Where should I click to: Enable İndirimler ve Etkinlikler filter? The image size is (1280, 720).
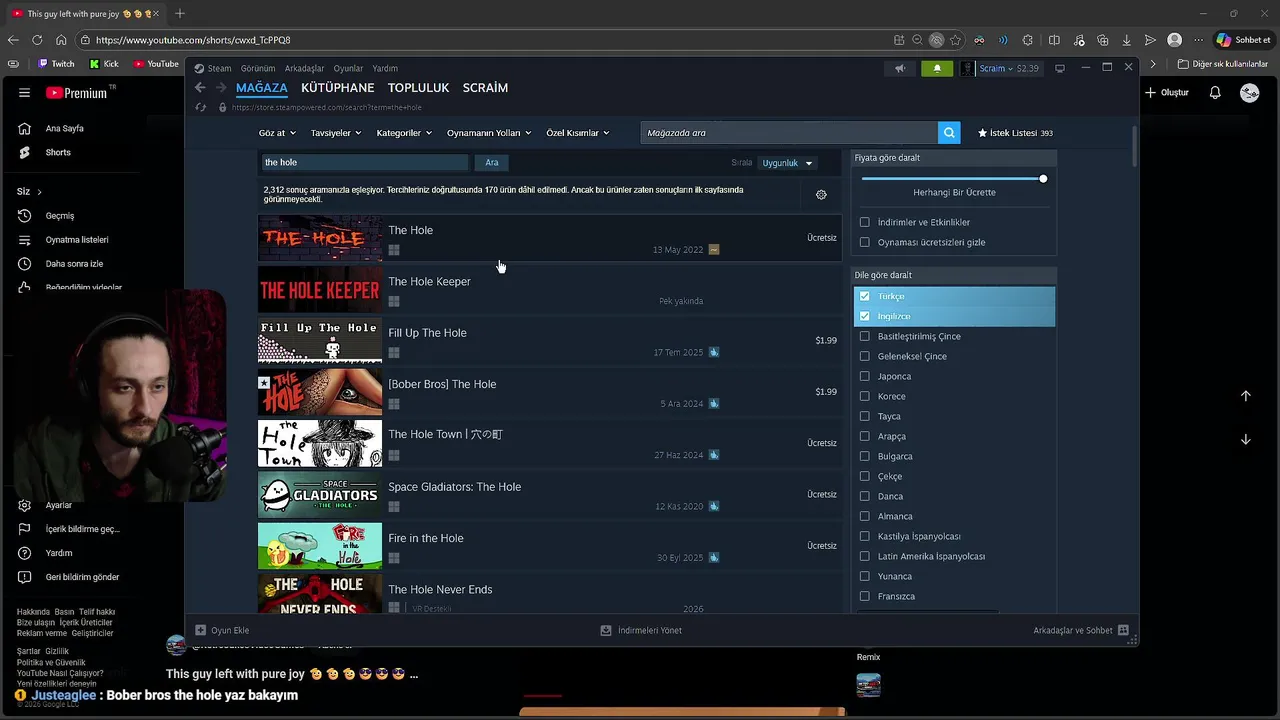[865, 222]
